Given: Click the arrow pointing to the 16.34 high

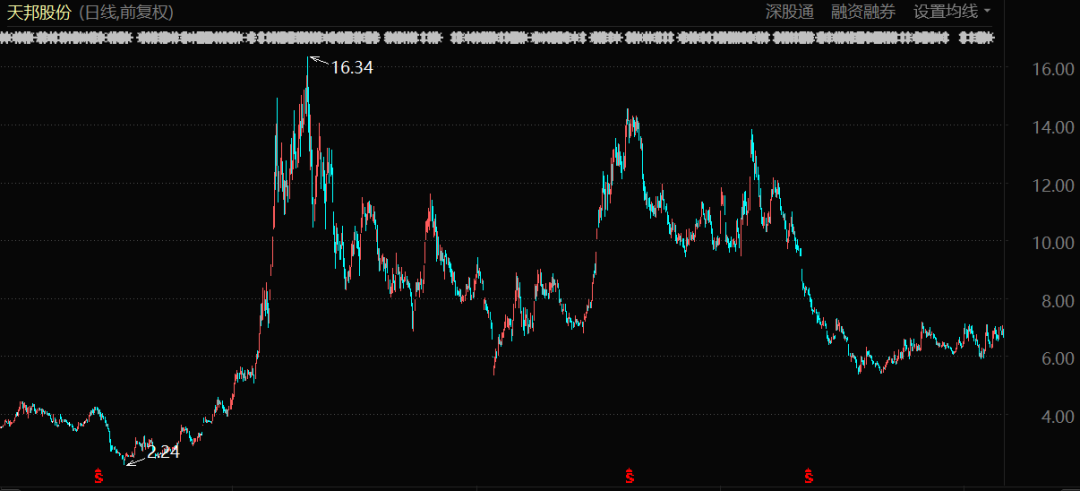Looking at the screenshot, I should click(317, 63).
